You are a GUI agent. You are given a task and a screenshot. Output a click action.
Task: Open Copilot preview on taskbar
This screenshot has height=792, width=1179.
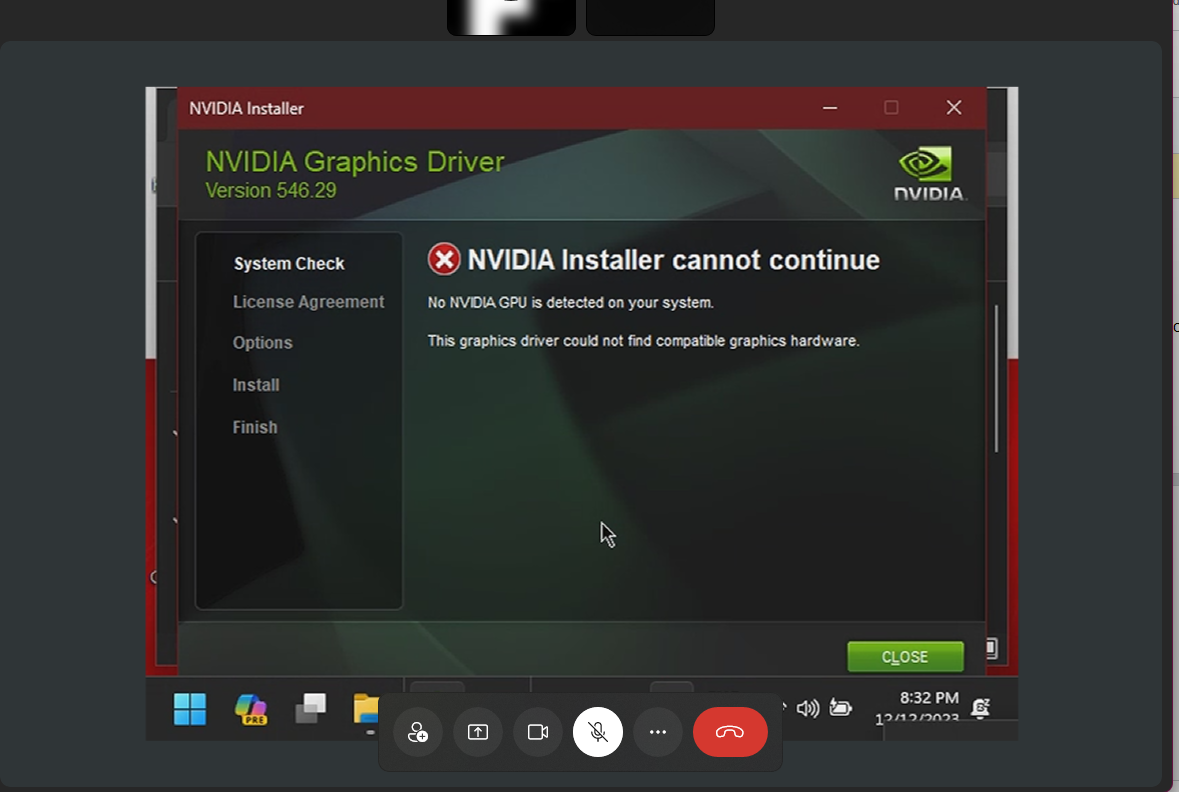pyautogui.click(x=250, y=709)
